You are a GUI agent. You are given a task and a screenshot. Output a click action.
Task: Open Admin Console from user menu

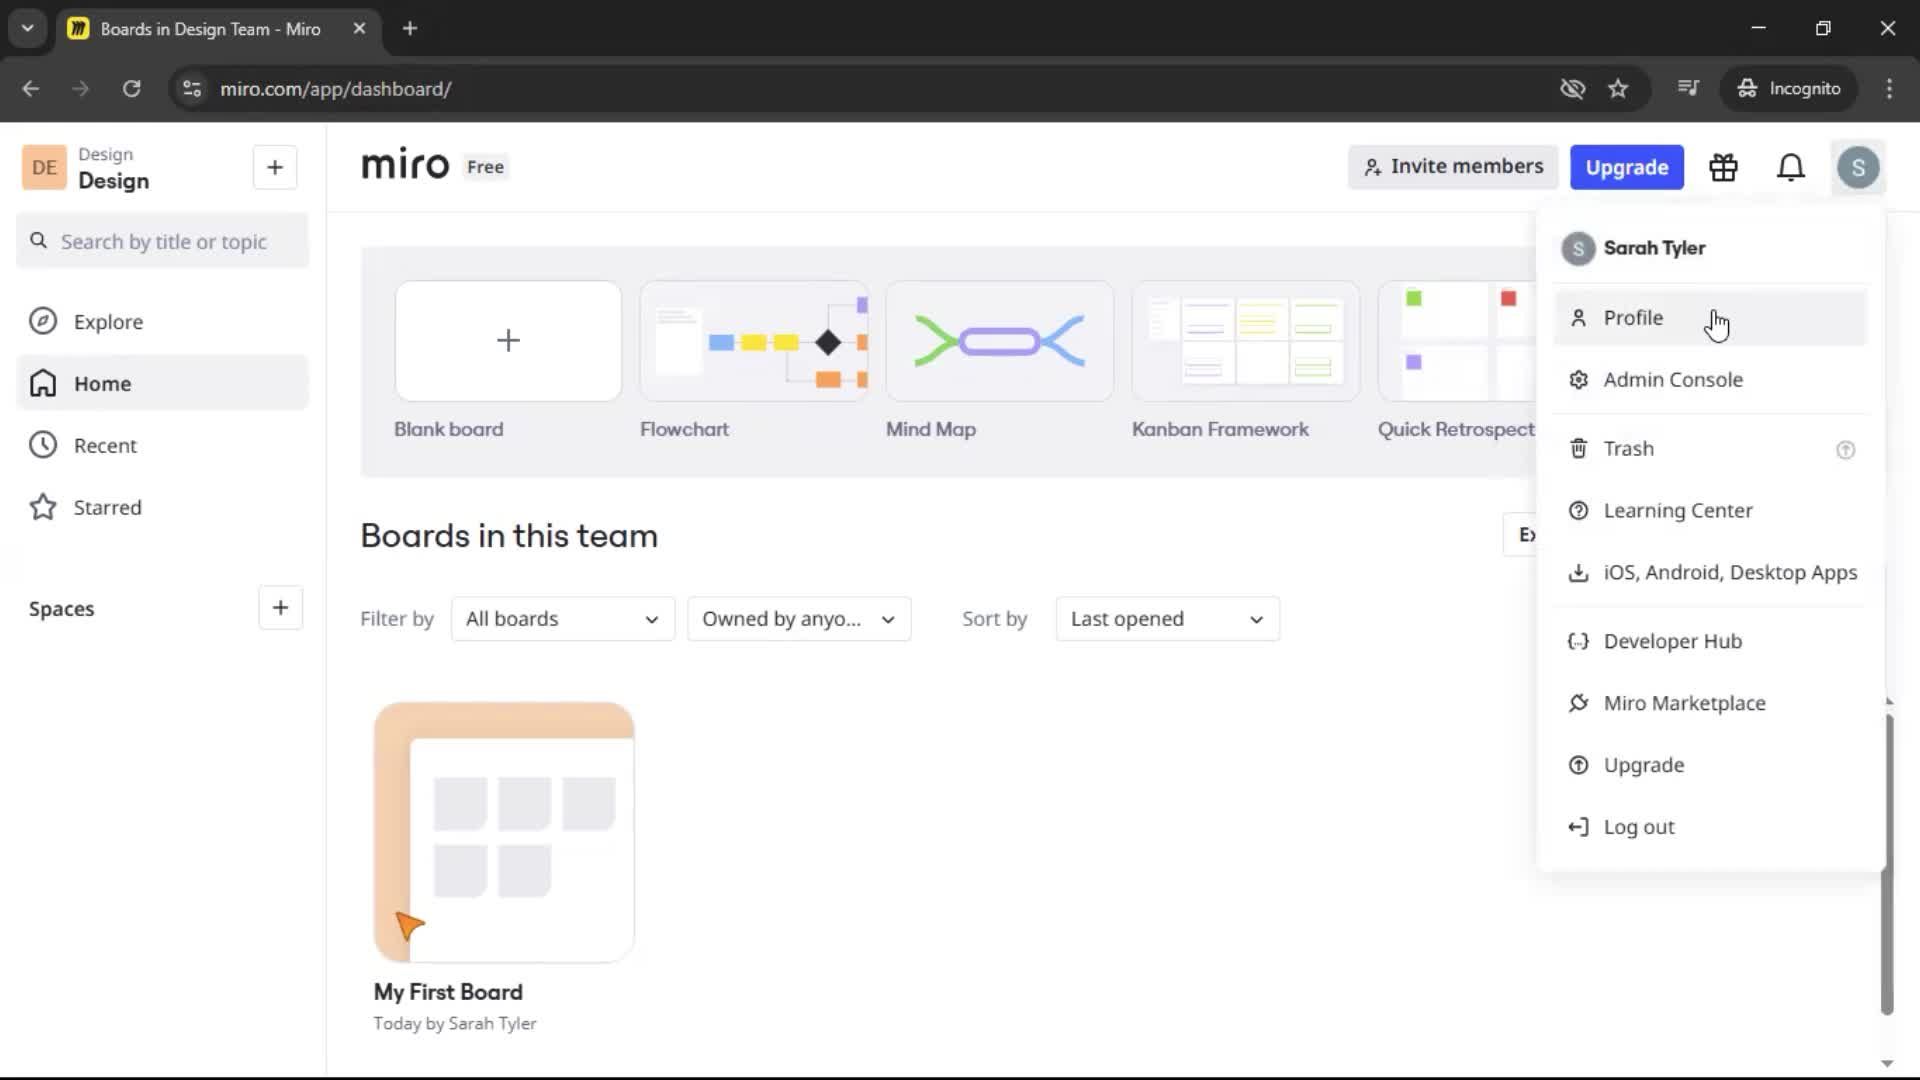[1710, 380]
